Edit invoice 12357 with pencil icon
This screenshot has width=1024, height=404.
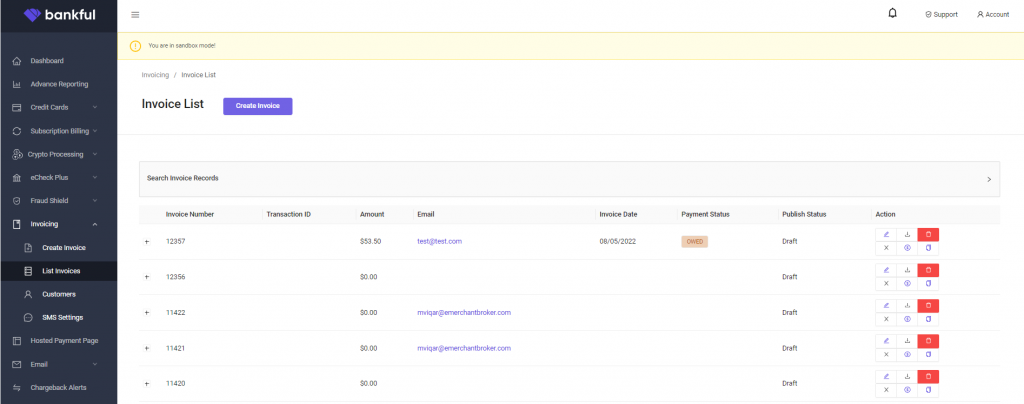886,234
